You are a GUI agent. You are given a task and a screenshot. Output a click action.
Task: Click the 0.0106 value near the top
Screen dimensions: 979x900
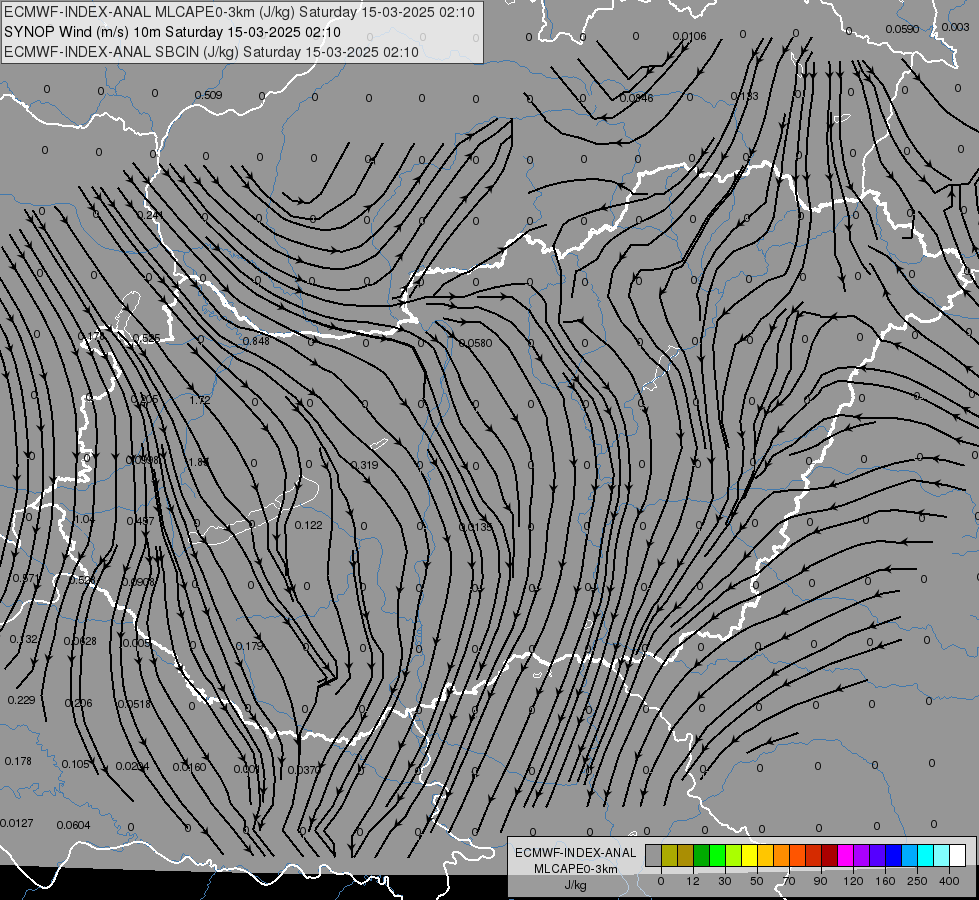point(689,36)
